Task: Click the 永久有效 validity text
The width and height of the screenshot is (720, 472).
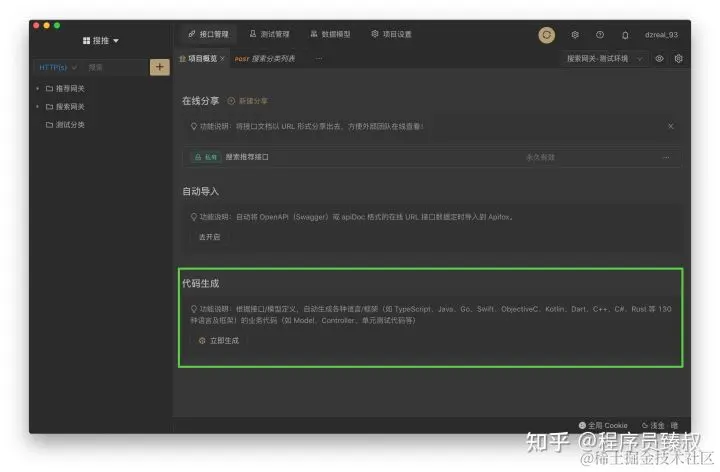Action: tap(540, 157)
